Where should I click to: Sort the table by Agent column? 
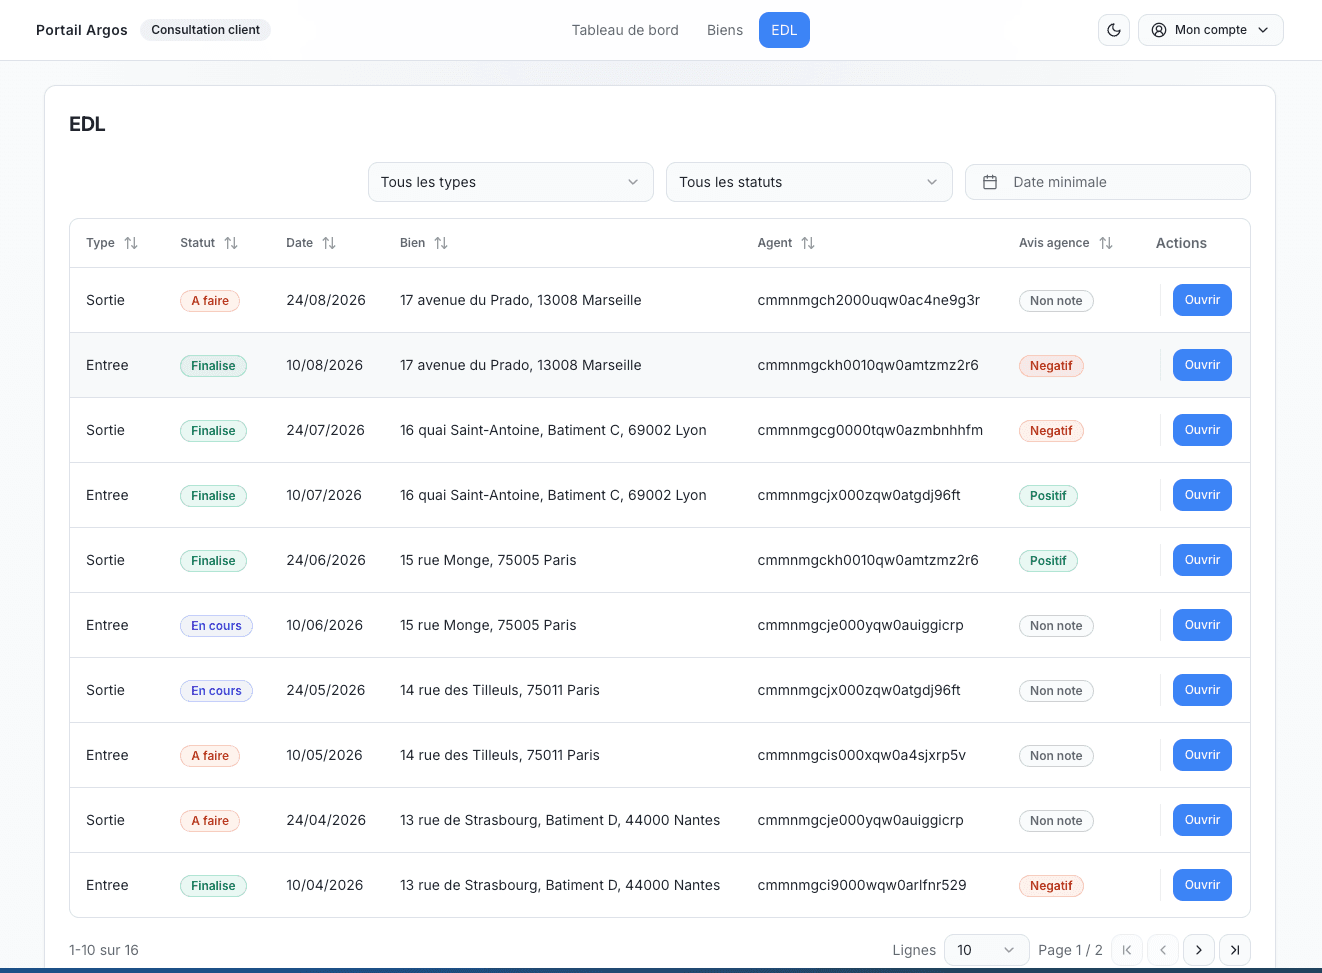(807, 243)
